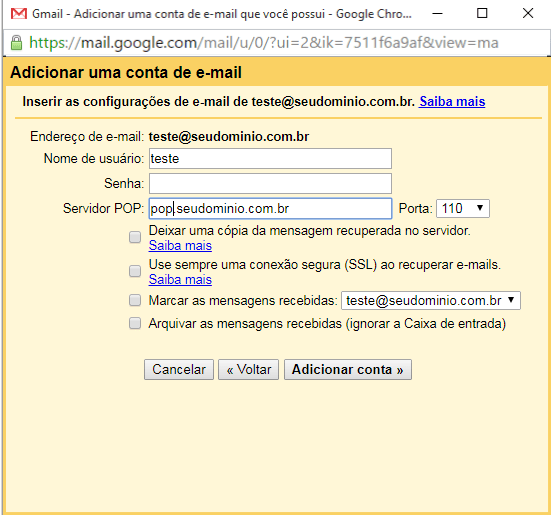Open Saiba mais link in the header line
This screenshot has height=515, width=551.
(452, 102)
